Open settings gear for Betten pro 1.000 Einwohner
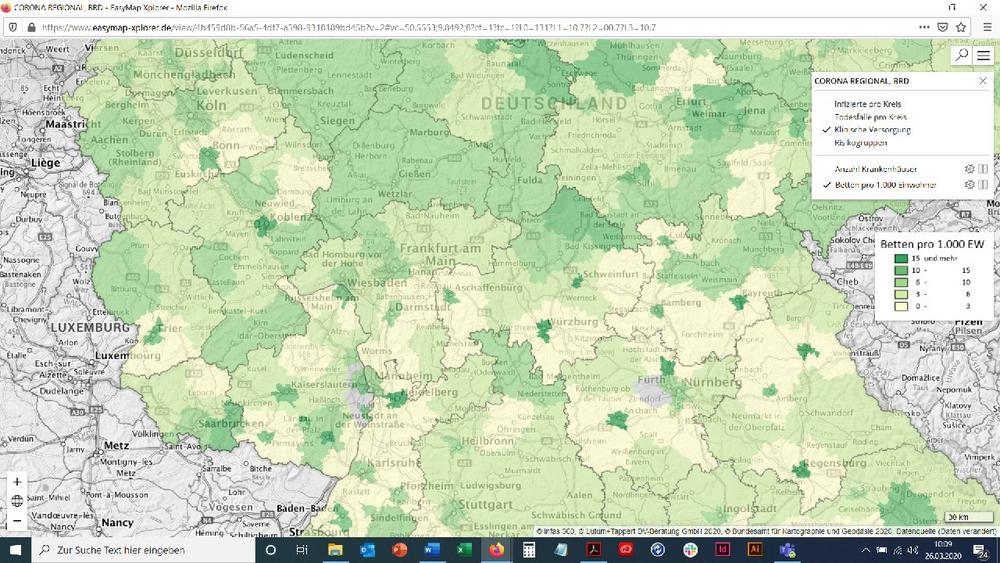Image resolution: width=1000 pixels, height=563 pixels. [969, 184]
